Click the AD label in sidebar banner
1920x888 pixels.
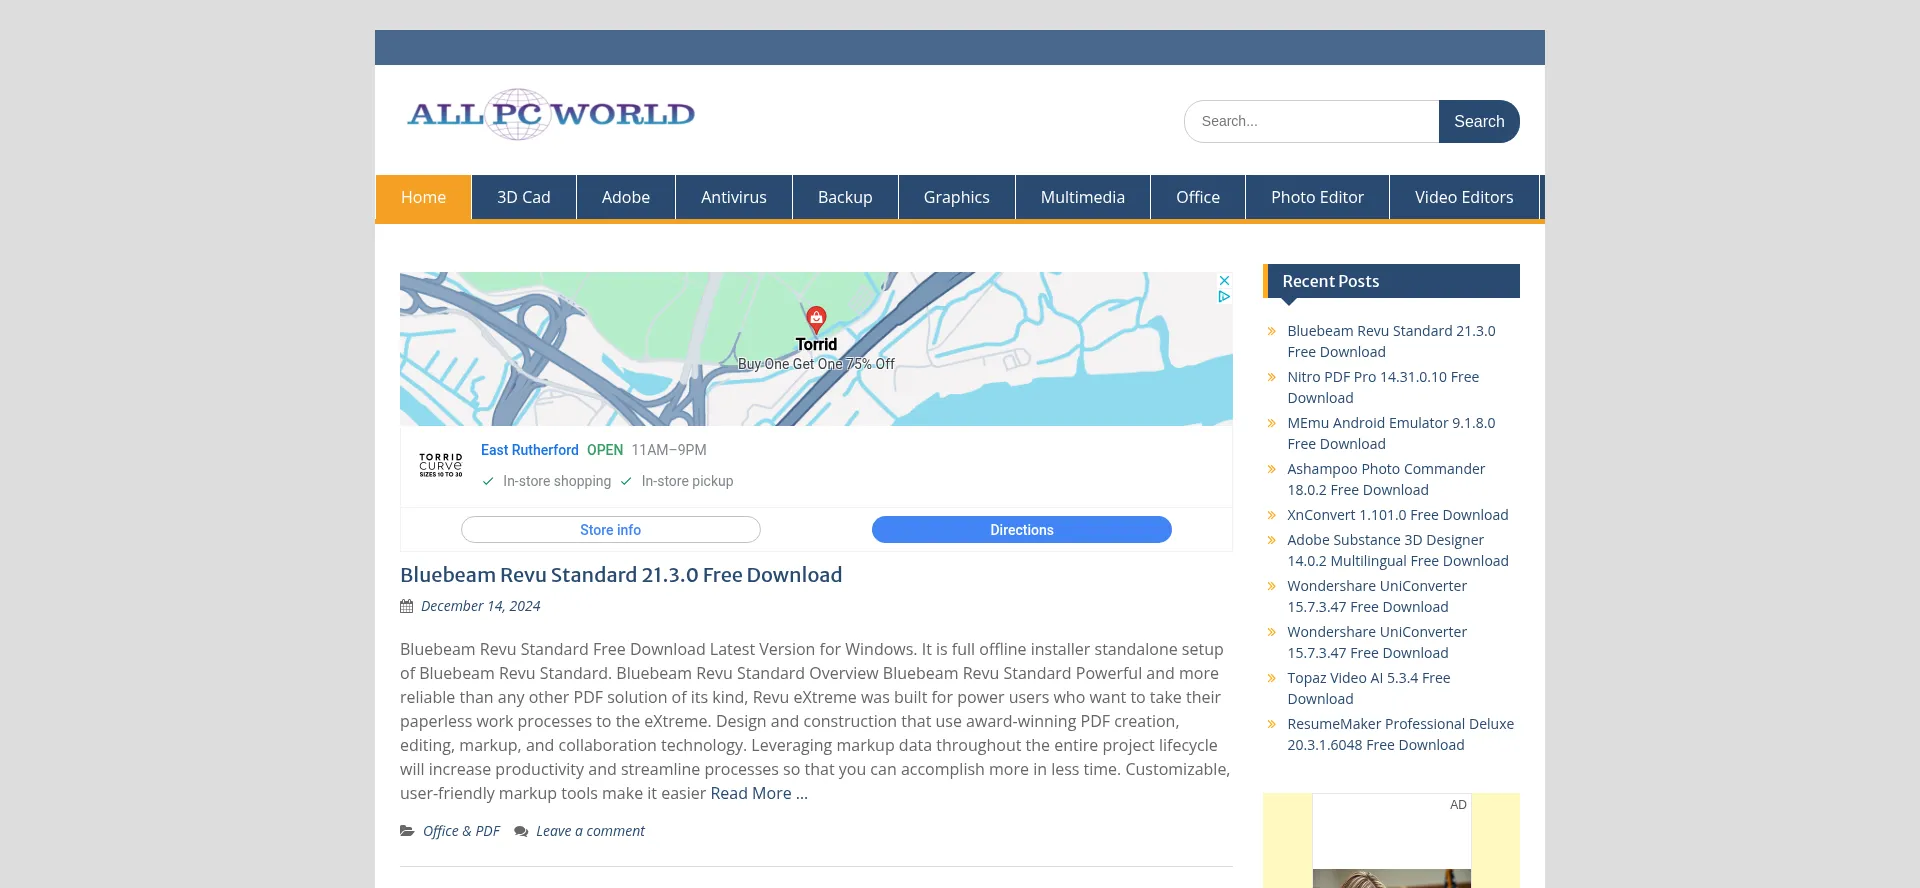click(1458, 805)
